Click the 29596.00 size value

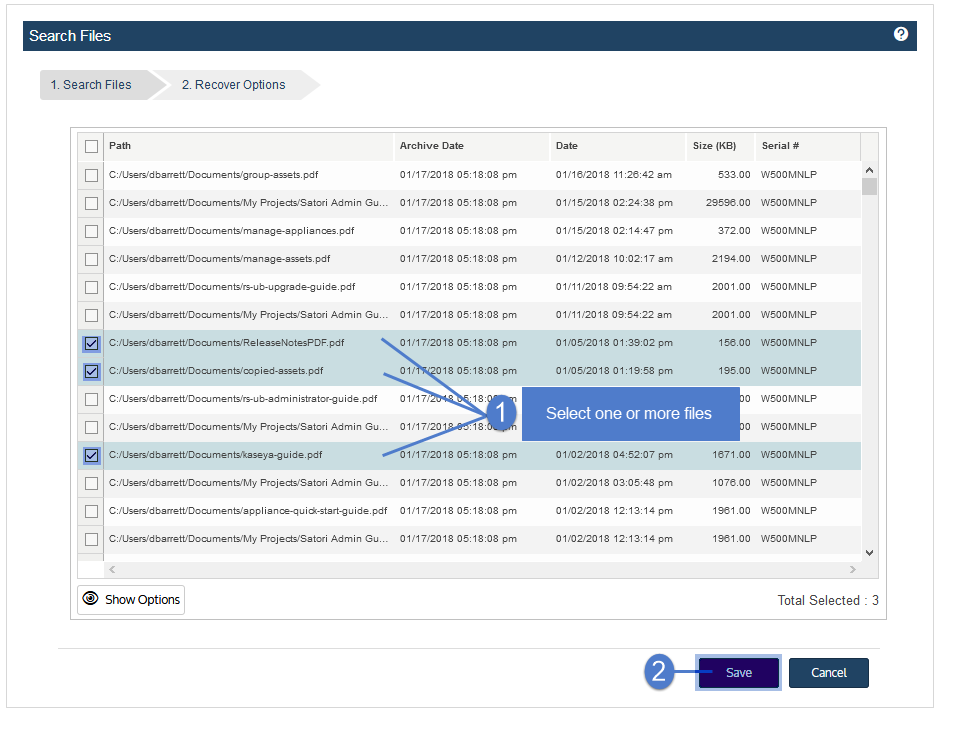coord(728,203)
